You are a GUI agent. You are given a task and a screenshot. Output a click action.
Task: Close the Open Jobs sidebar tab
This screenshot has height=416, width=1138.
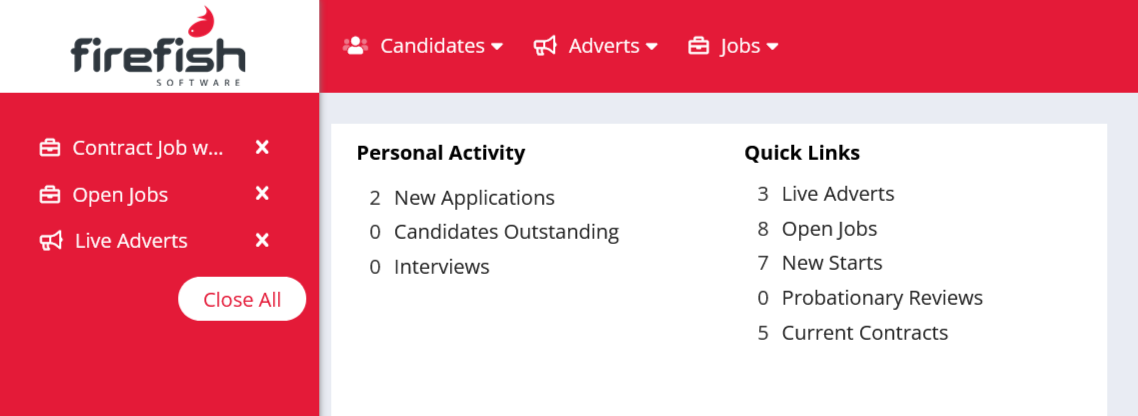(x=262, y=194)
